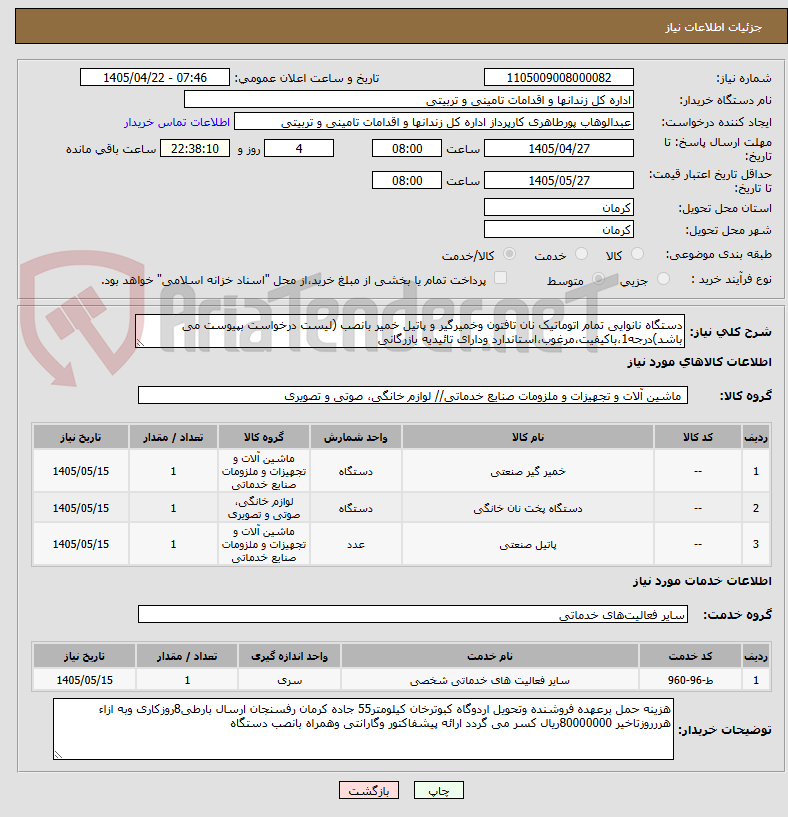
Task: Click the عدد unit cell for پاتیل صنعتی
Action: [355, 544]
